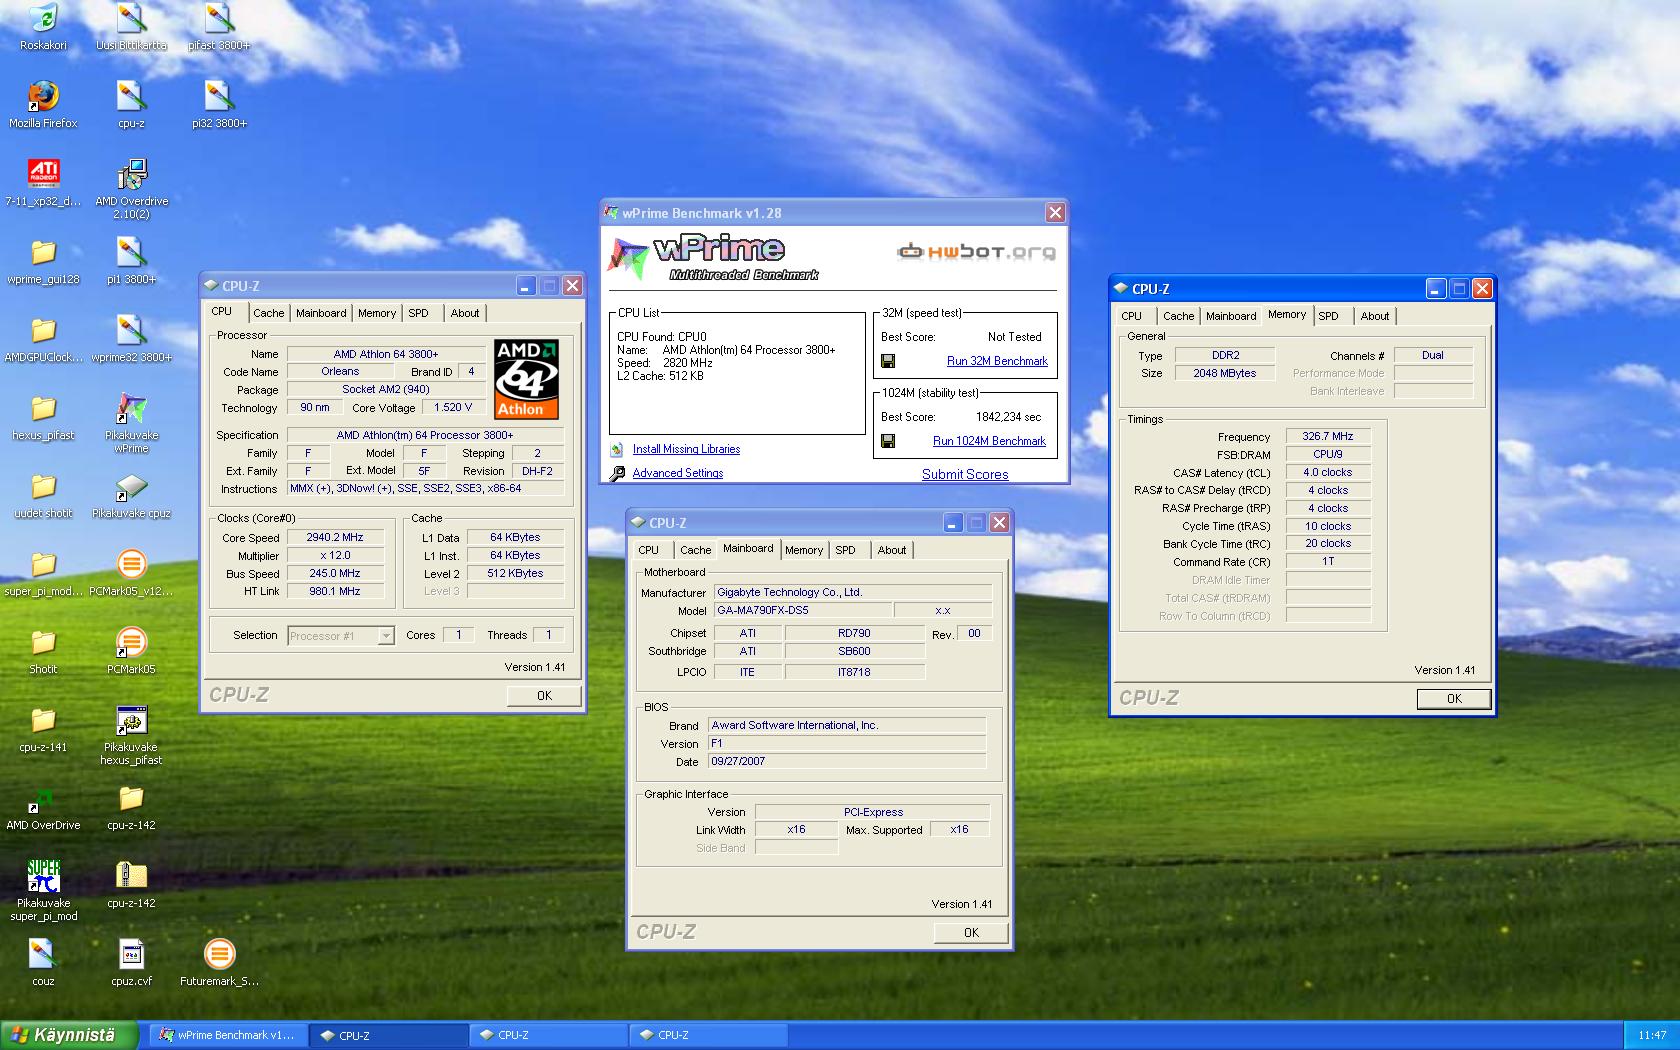Select the couz image file icon
Viewport: 1680px width, 1050px height.
click(x=43, y=954)
